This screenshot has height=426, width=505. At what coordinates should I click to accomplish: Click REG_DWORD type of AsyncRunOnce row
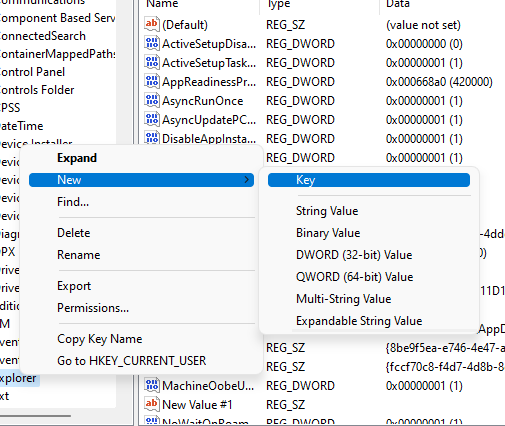click(300, 101)
